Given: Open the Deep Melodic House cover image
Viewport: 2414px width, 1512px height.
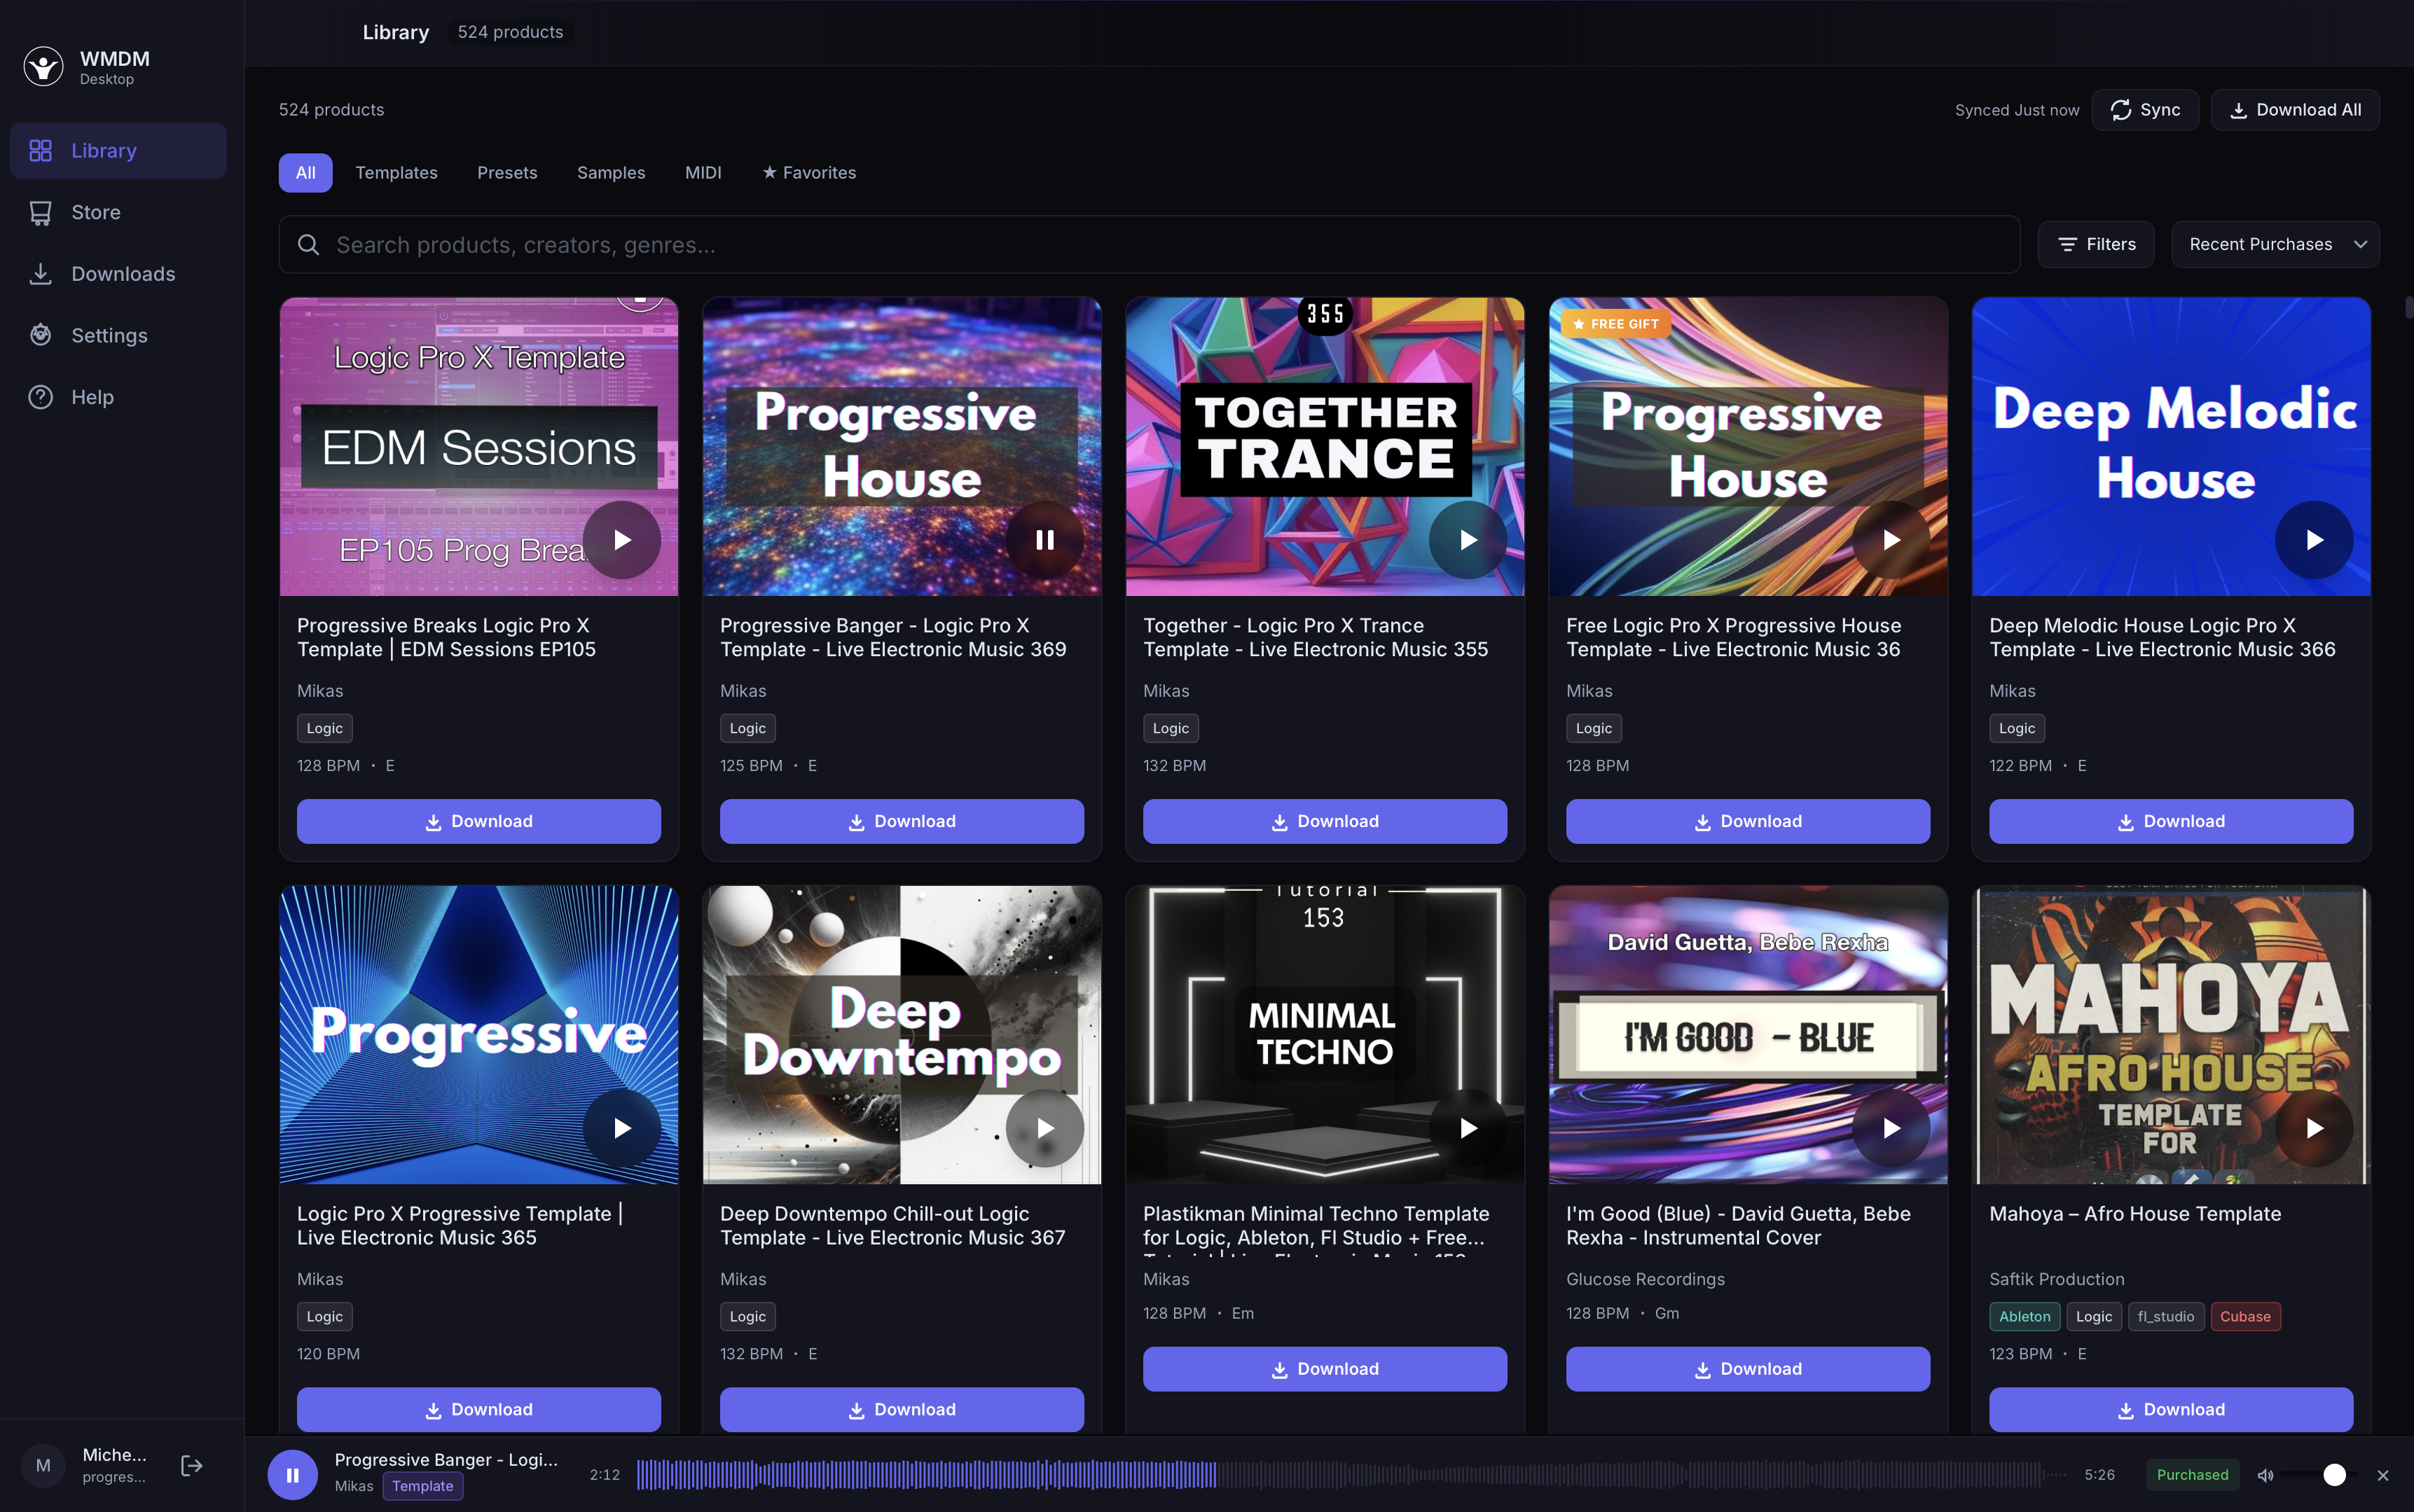Looking at the screenshot, I should pyautogui.click(x=2171, y=447).
